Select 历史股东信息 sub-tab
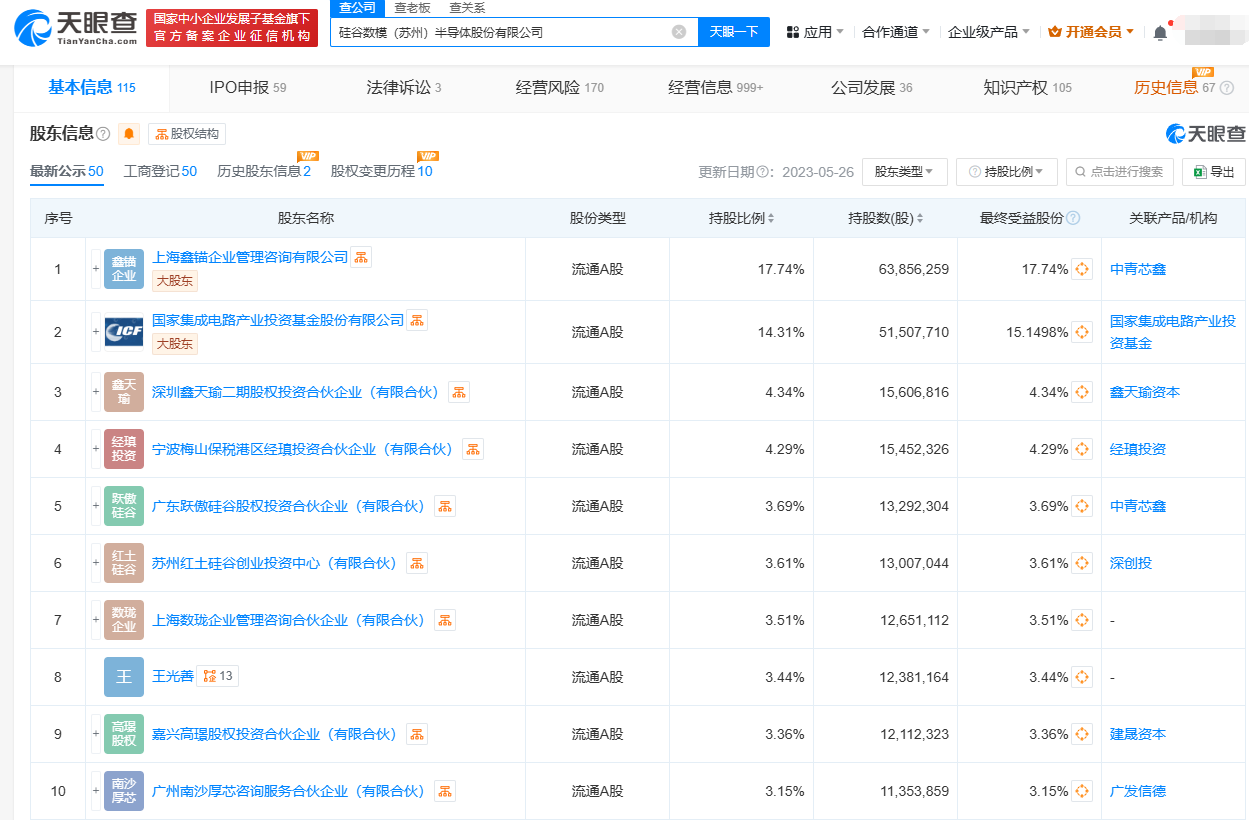 tap(264, 172)
